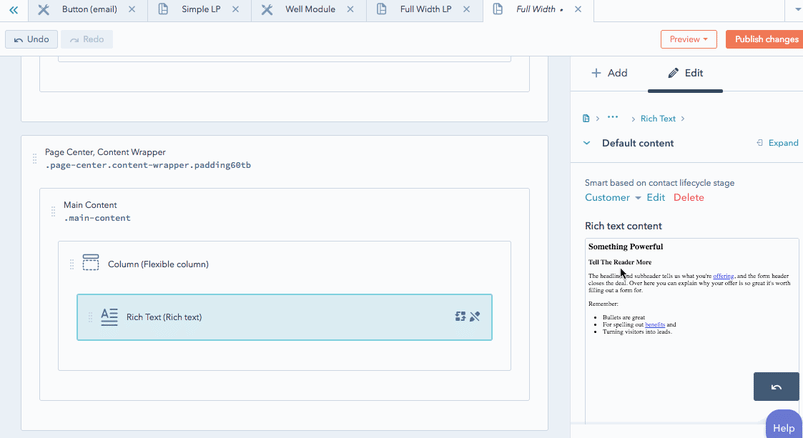Select the italic Full Width tab

(x=536, y=9)
